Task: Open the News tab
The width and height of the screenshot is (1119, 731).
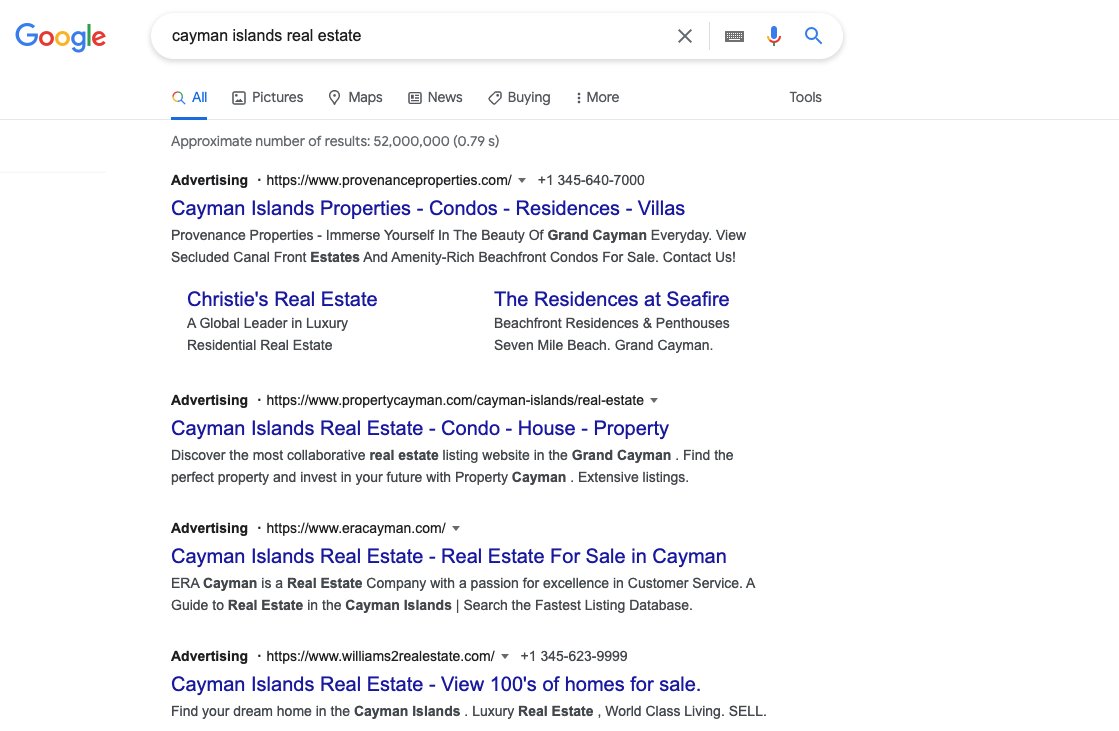Action: click(435, 97)
